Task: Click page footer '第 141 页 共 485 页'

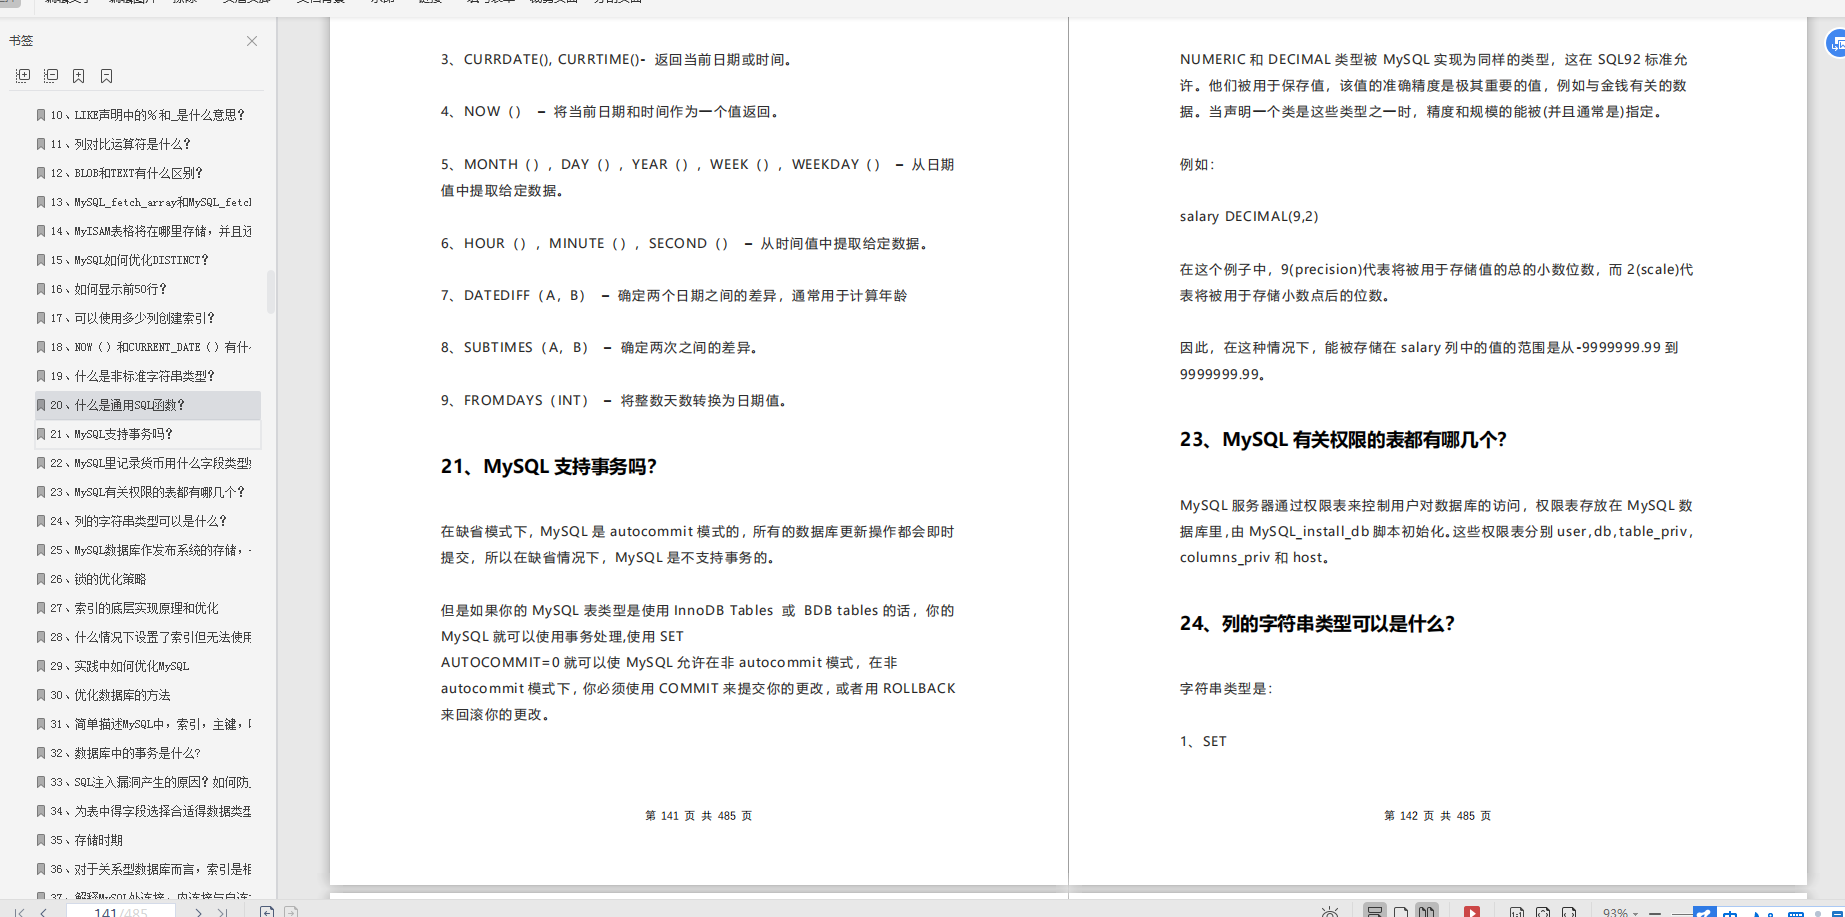Action: 698,816
